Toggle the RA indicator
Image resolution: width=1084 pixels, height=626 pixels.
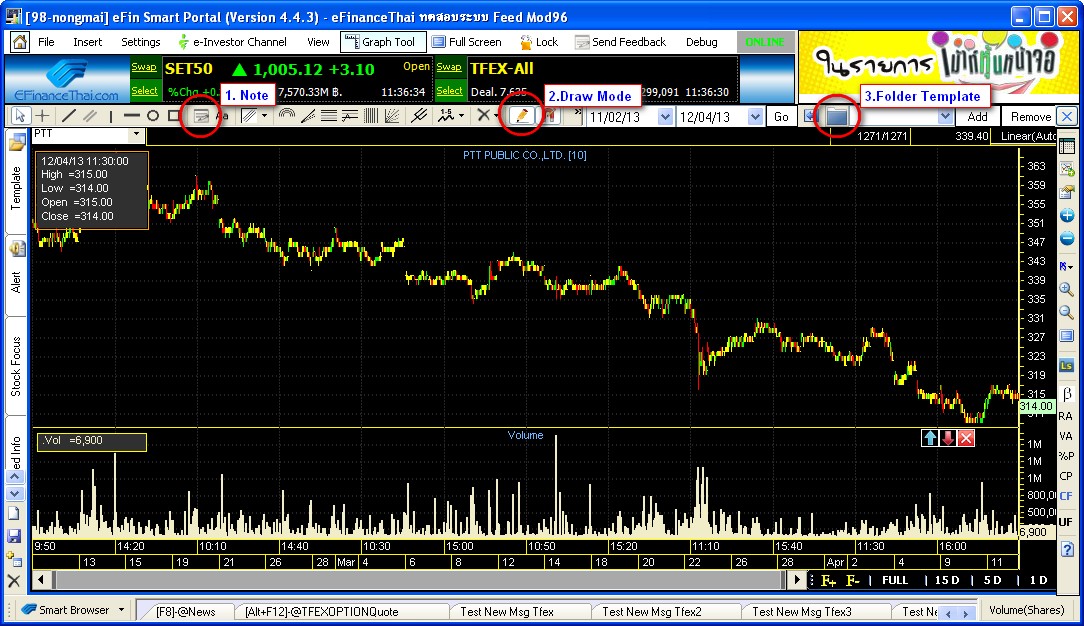[1065, 416]
